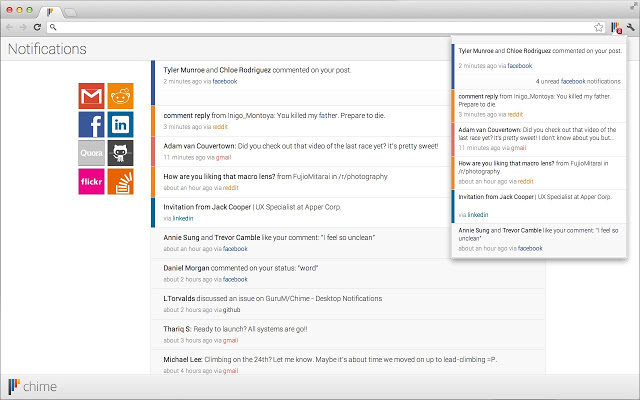Click popup linkedin link under Jack Cooper invitation

(x=478, y=215)
